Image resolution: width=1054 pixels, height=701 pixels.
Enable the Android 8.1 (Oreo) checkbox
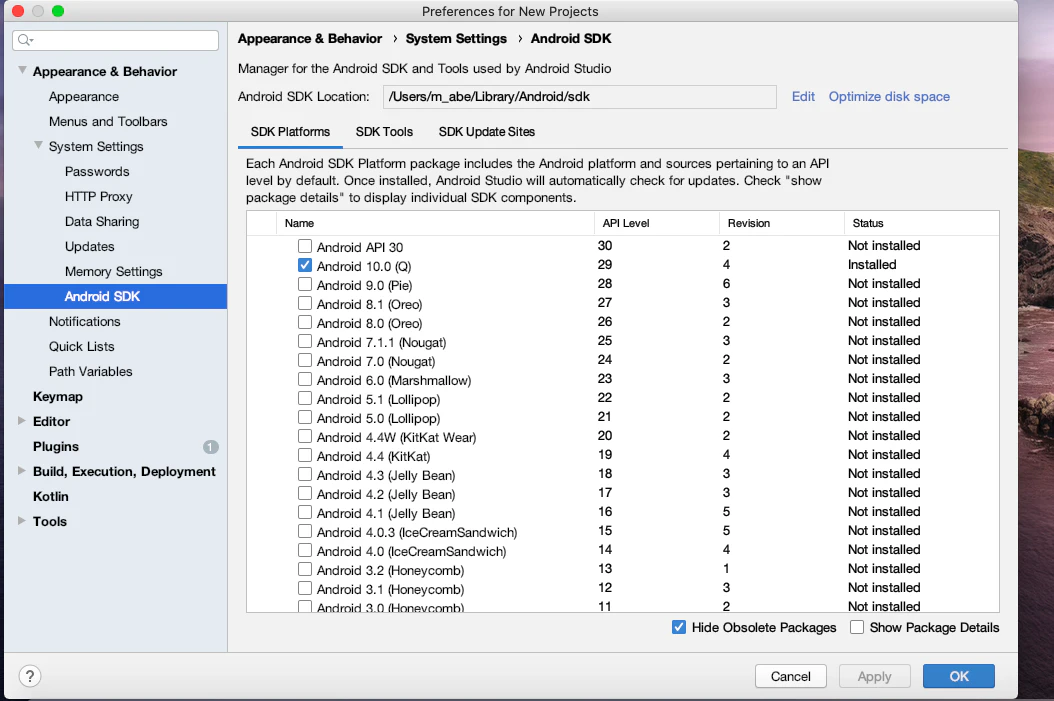pyautogui.click(x=305, y=303)
